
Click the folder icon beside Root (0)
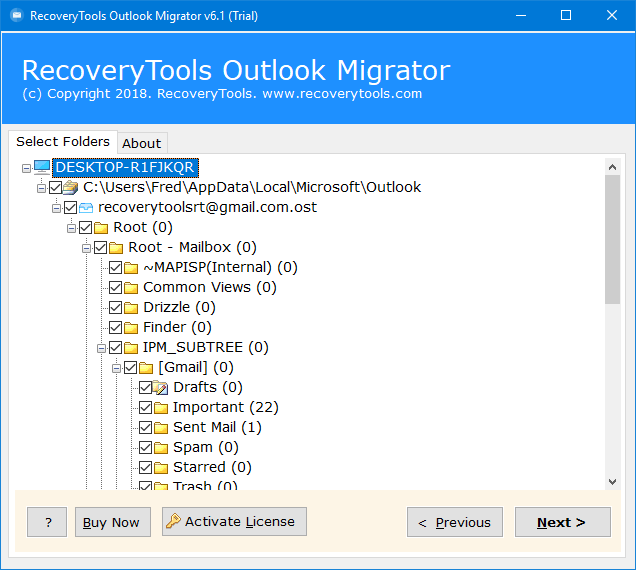[x=101, y=228]
